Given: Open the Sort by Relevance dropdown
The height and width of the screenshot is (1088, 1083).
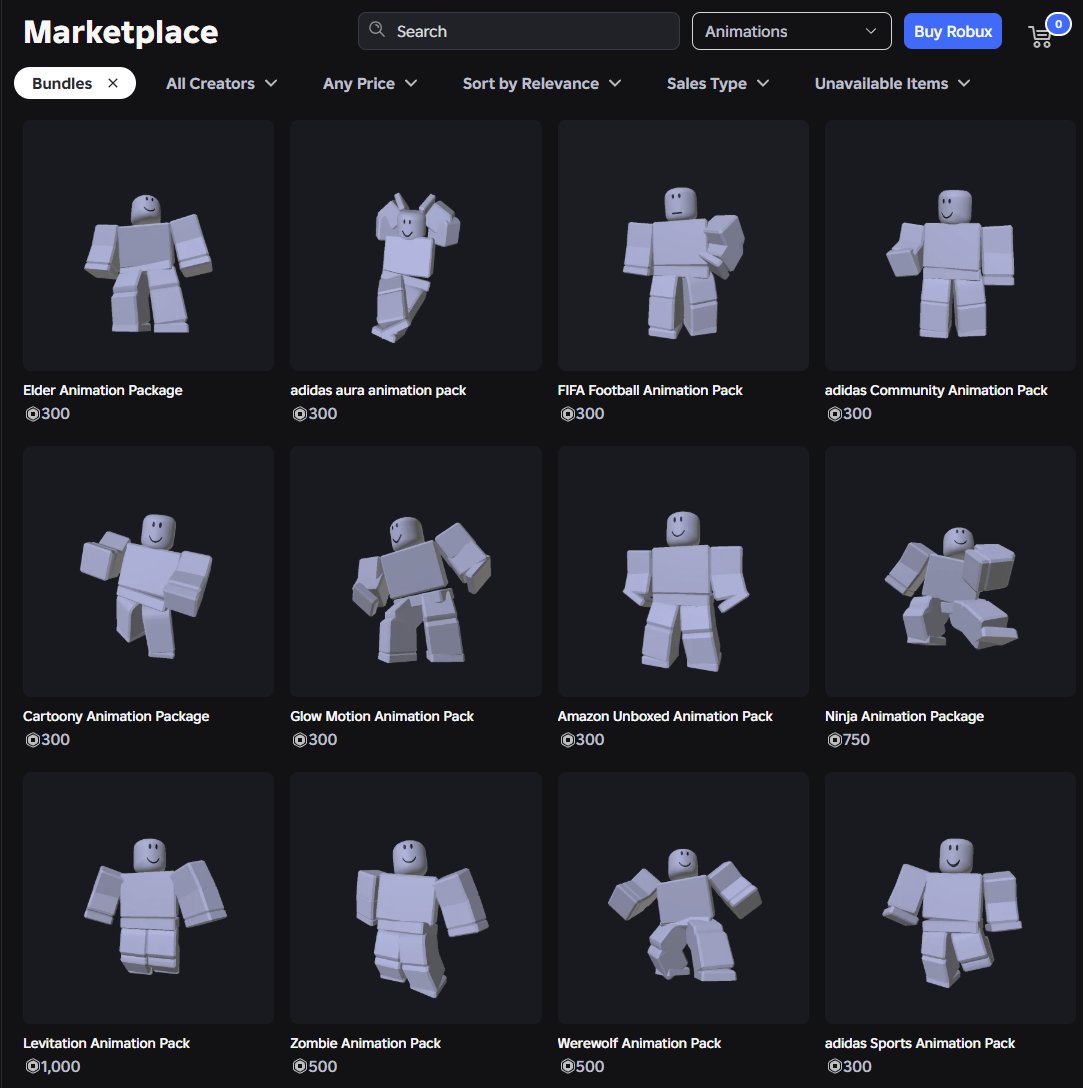Looking at the screenshot, I should click(542, 83).
